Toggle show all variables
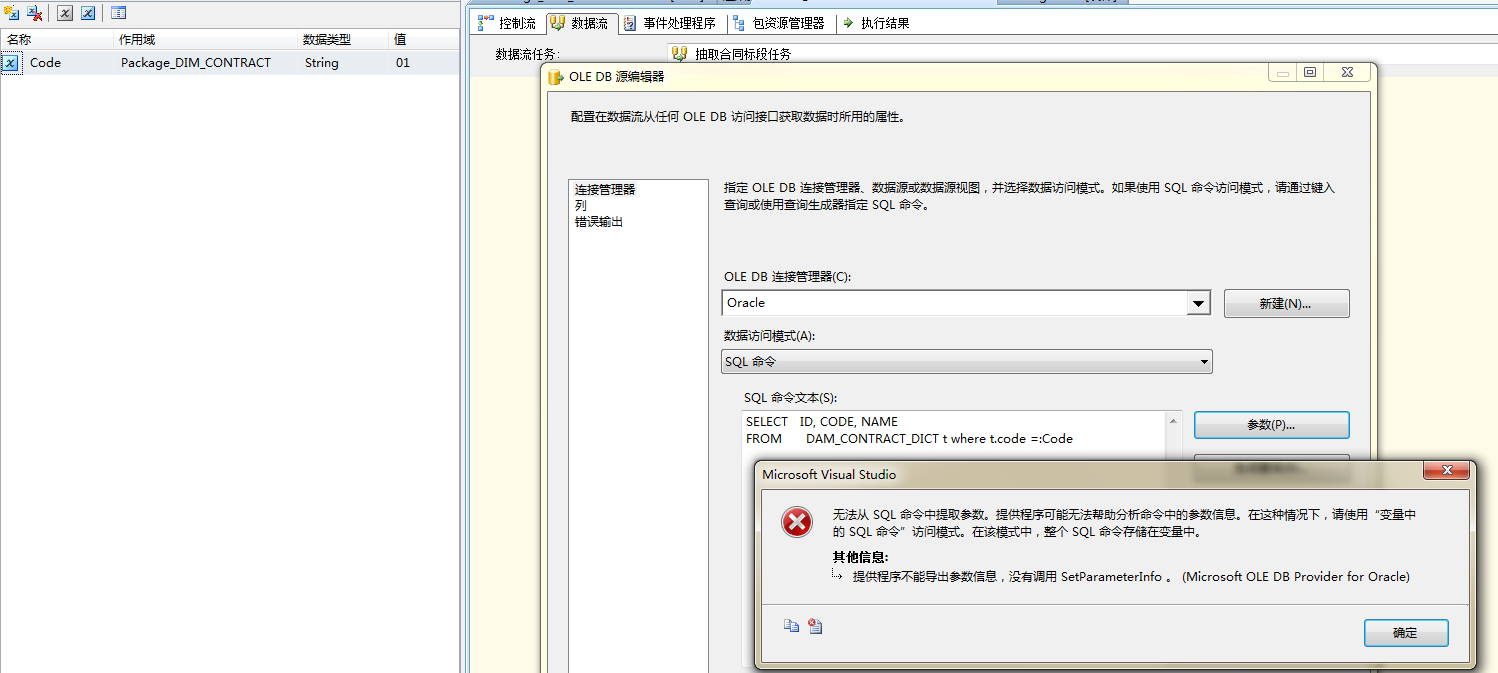The width and height of the screenshot is (1498, 673). [x=87, y=13]
